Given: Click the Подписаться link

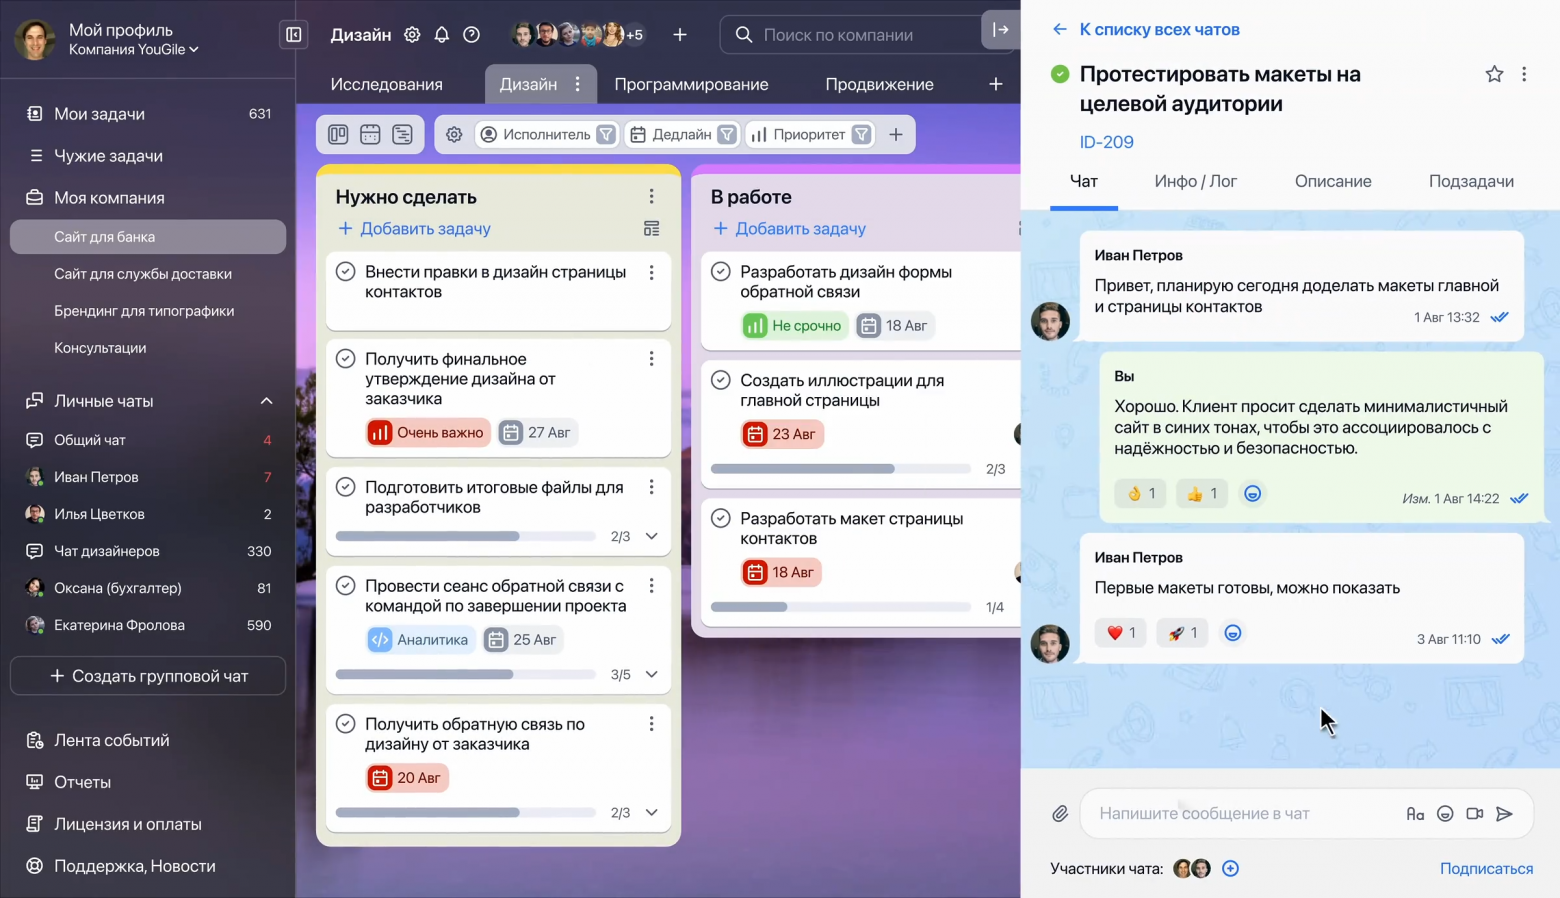Looking at the screenshot, I should click(1486, 868).
